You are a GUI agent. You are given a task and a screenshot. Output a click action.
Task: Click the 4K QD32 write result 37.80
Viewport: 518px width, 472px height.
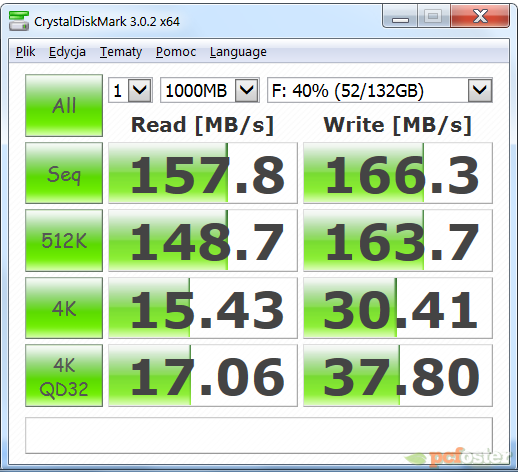[x=398, y=376]
